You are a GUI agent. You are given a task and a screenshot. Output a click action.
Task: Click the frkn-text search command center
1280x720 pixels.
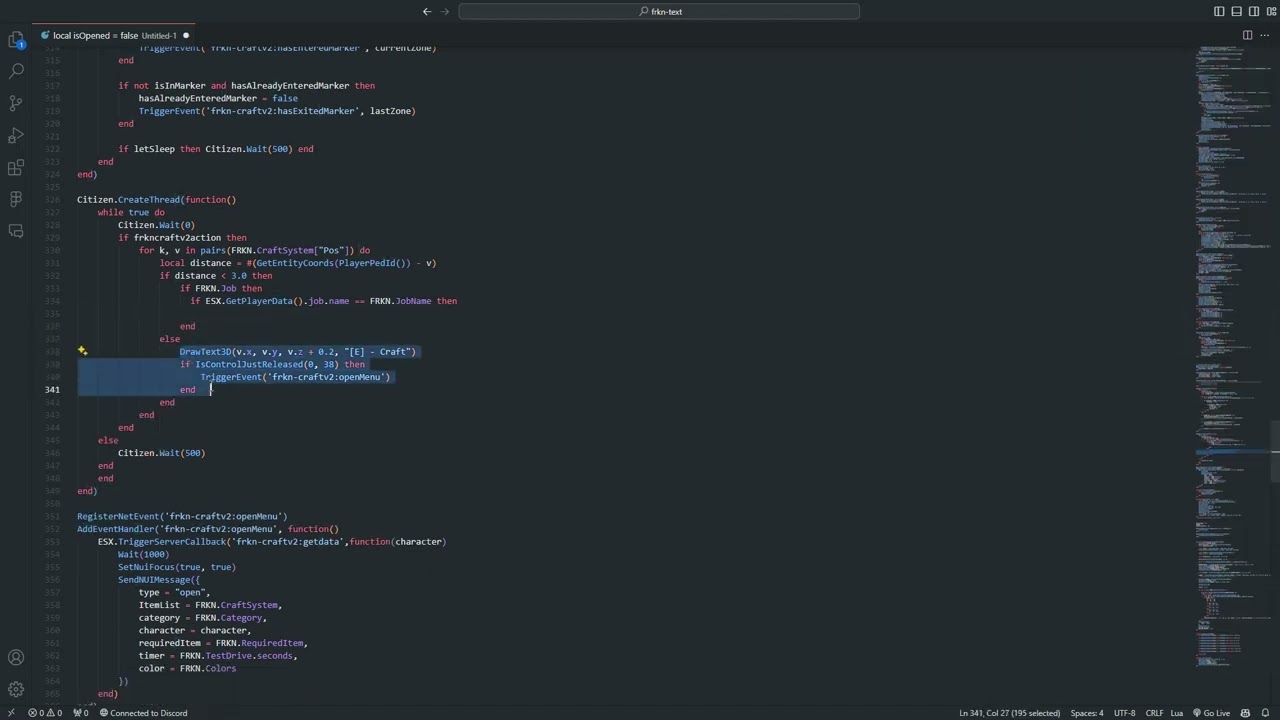[x=659, y=11]
